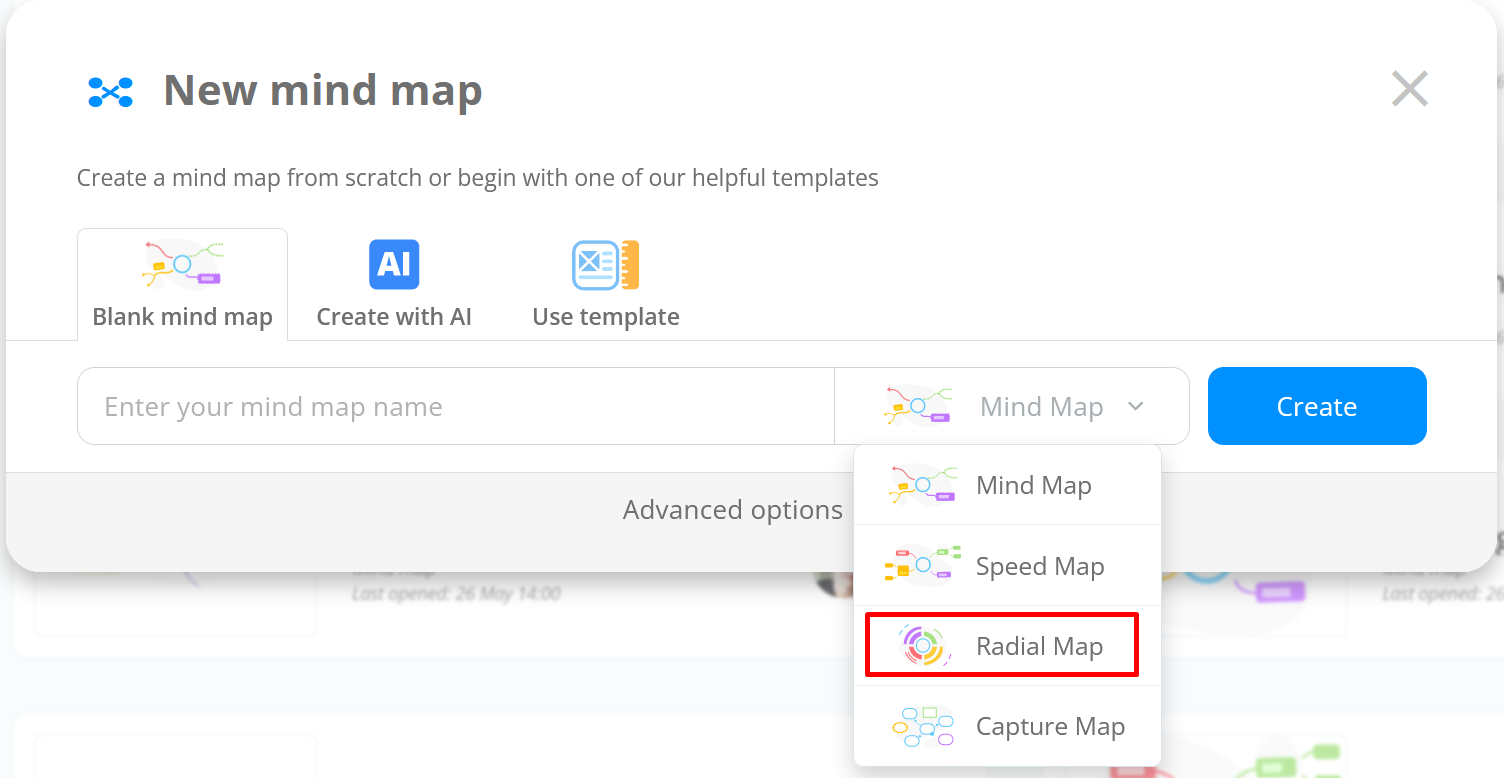Click the Mind Map layout selector label
1504x778 pixels.
click(1041, 407)
